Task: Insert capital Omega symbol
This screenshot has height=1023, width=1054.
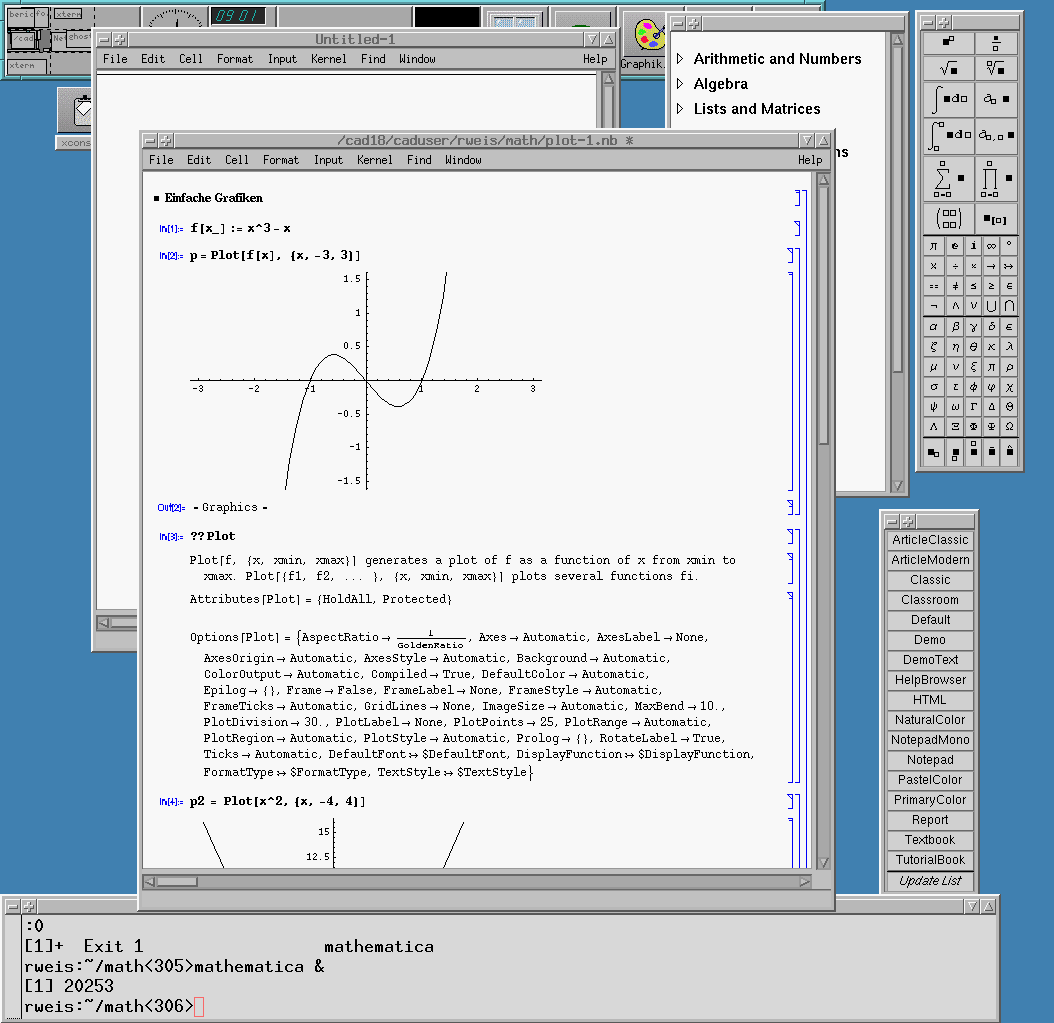Action: [1009, 427]
